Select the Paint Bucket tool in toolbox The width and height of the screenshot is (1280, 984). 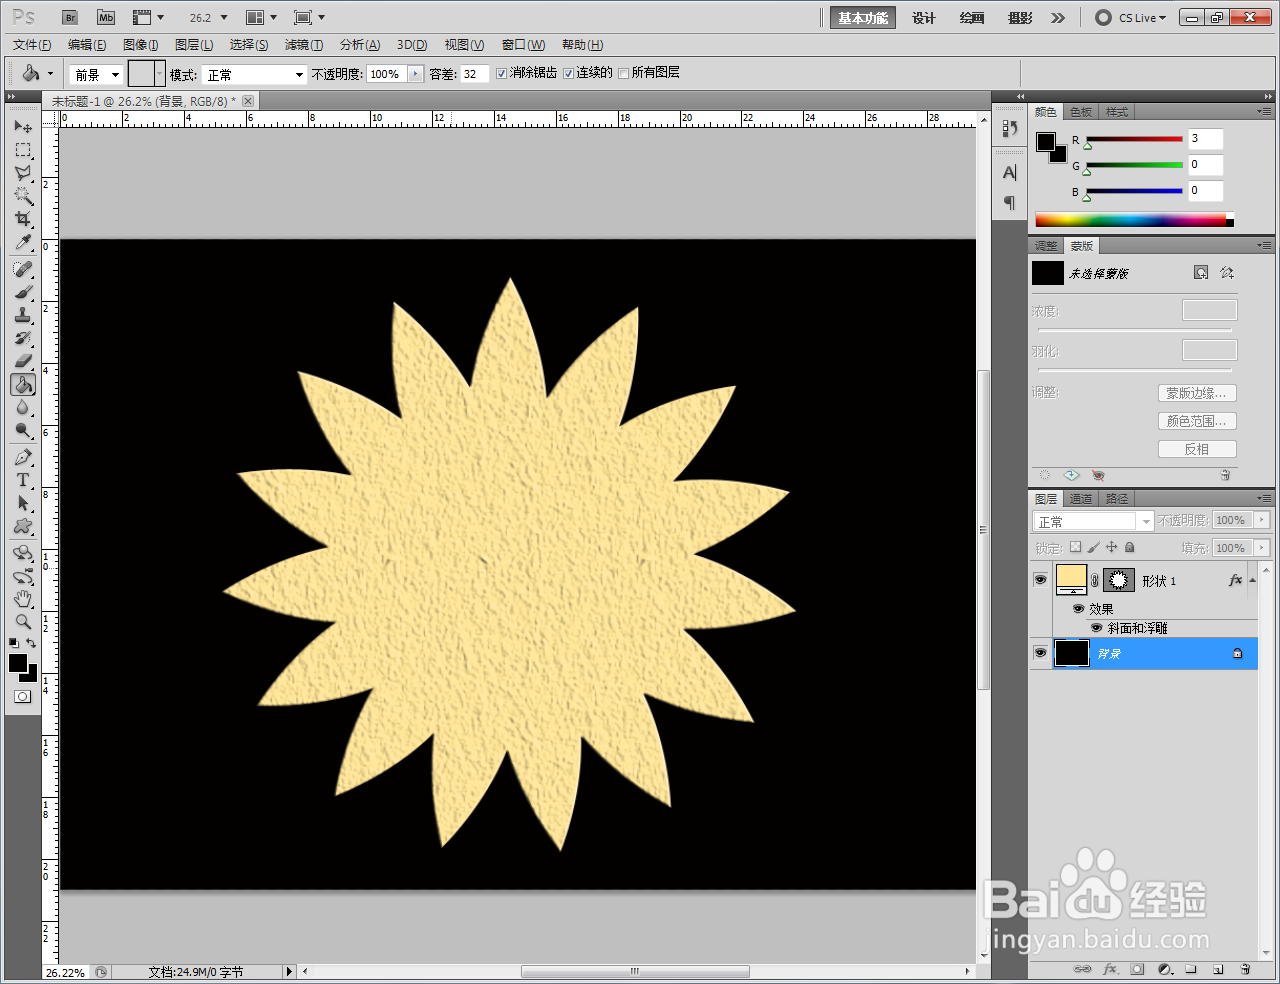pyautogui.click(x=23, y=385)
